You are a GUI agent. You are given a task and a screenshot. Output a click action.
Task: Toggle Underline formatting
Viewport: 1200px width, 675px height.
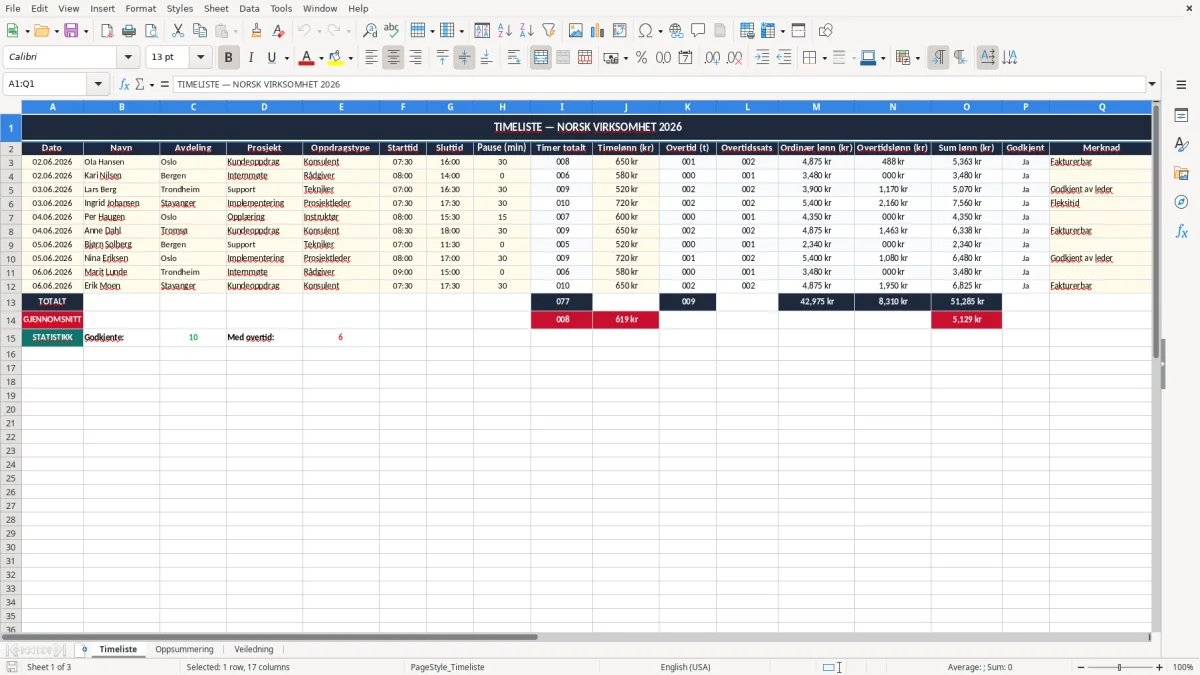pos(271,58)
